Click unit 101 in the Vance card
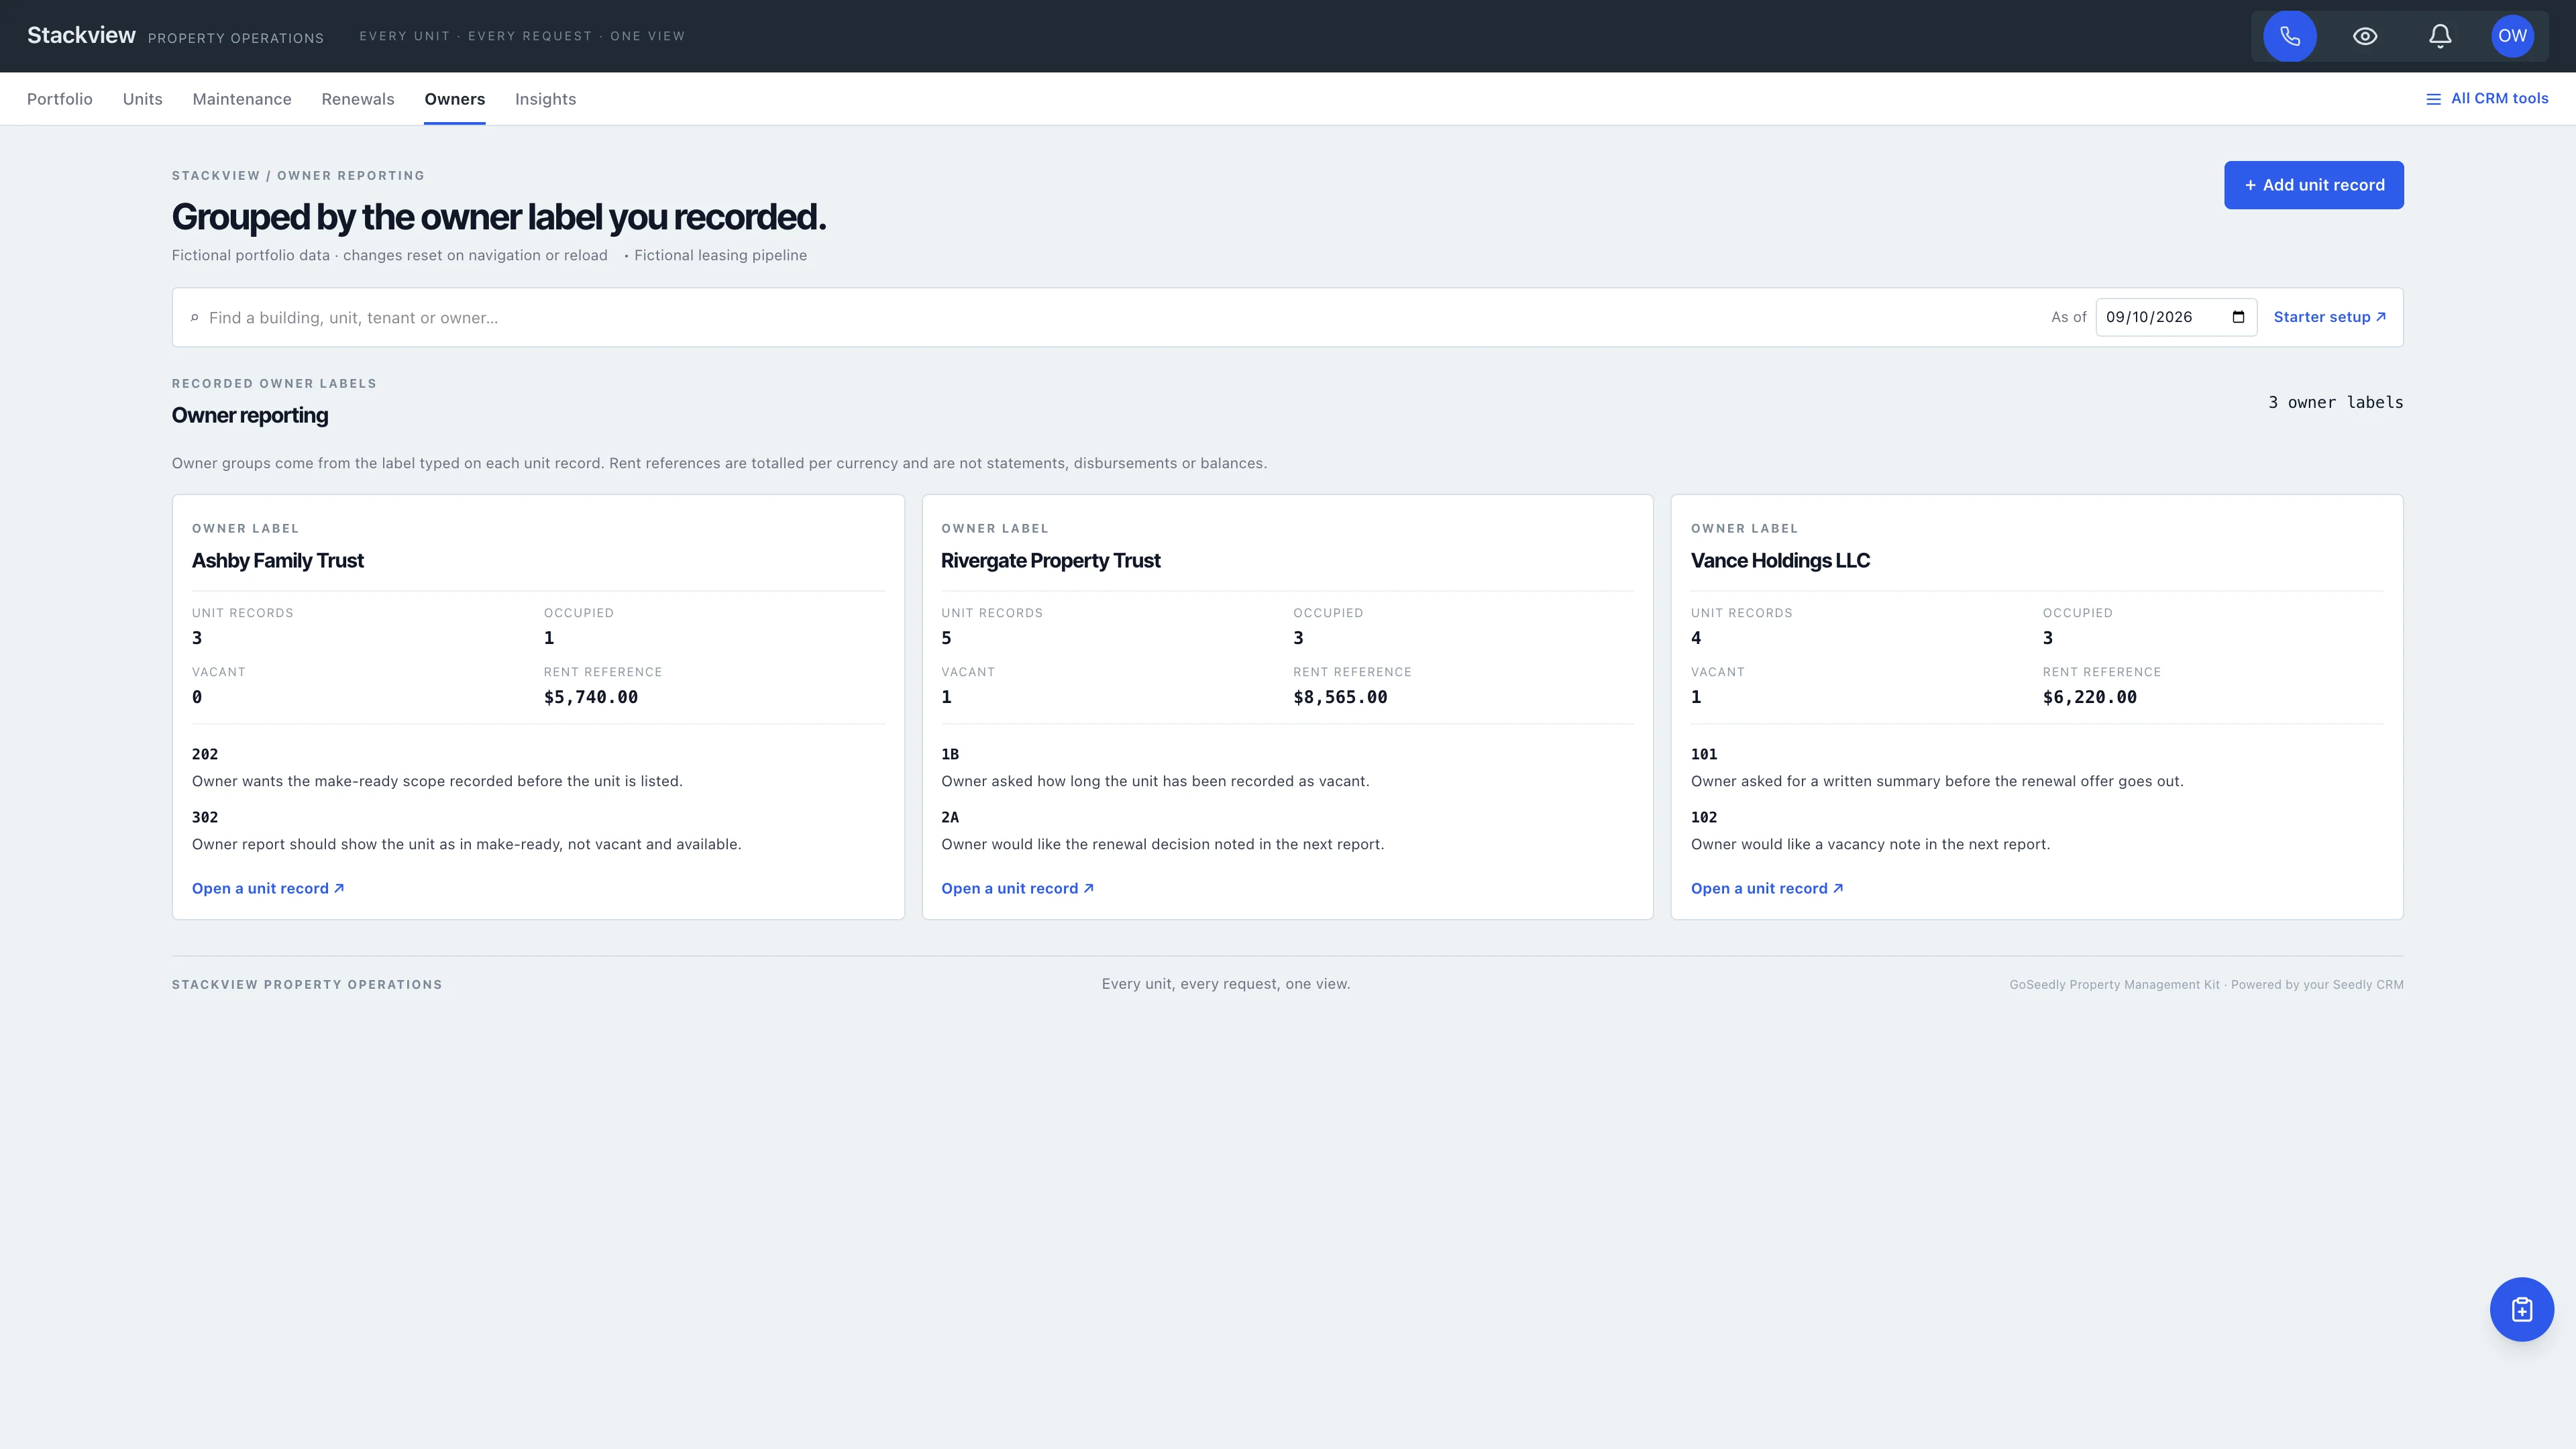 click(x=1704, y=754)
